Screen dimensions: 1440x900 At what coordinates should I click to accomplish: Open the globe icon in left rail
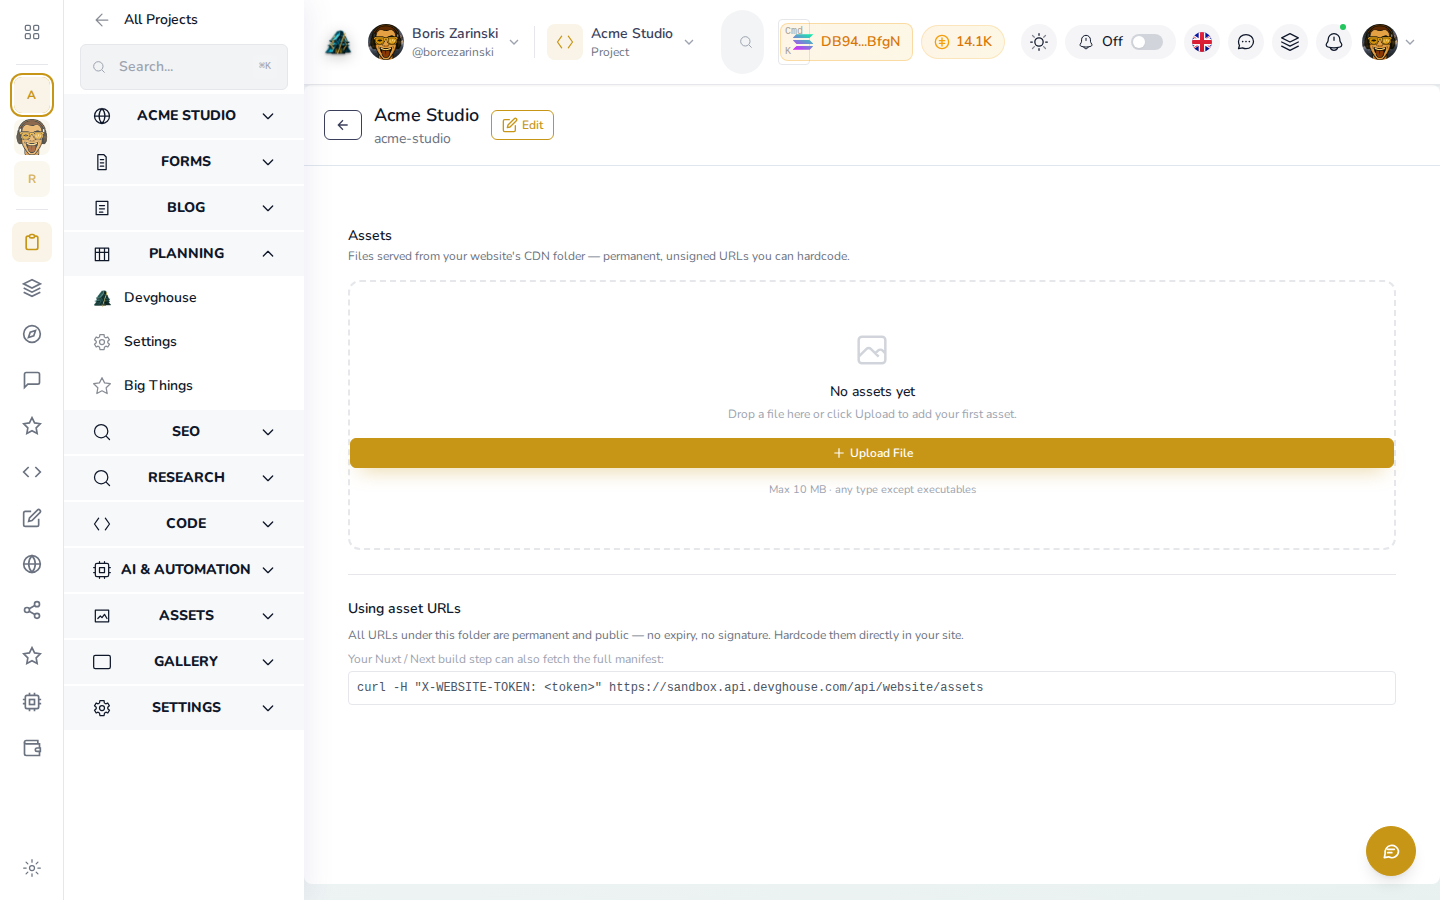point(32,564)
